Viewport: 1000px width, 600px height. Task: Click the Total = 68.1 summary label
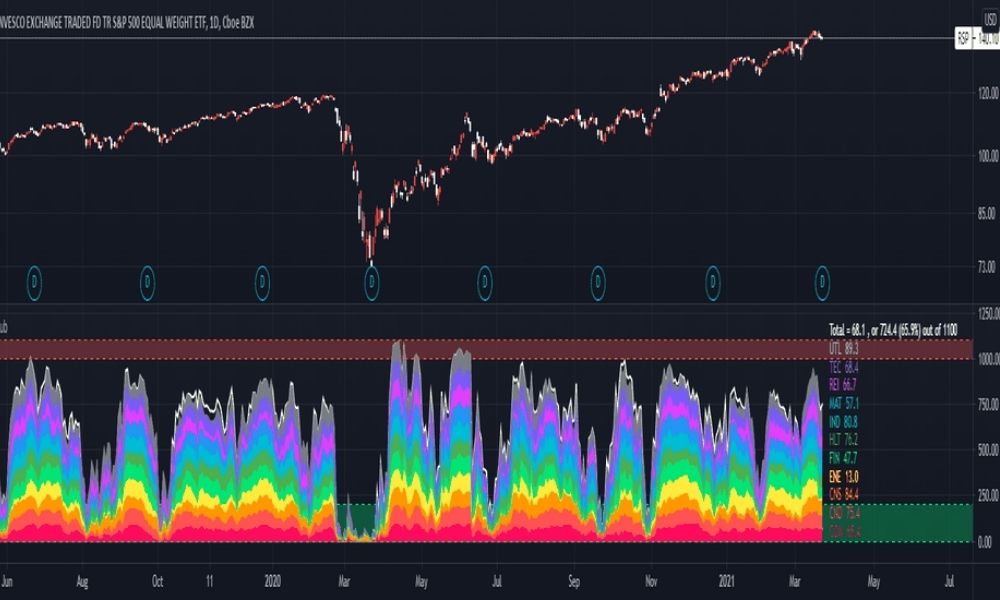[893, 330]
